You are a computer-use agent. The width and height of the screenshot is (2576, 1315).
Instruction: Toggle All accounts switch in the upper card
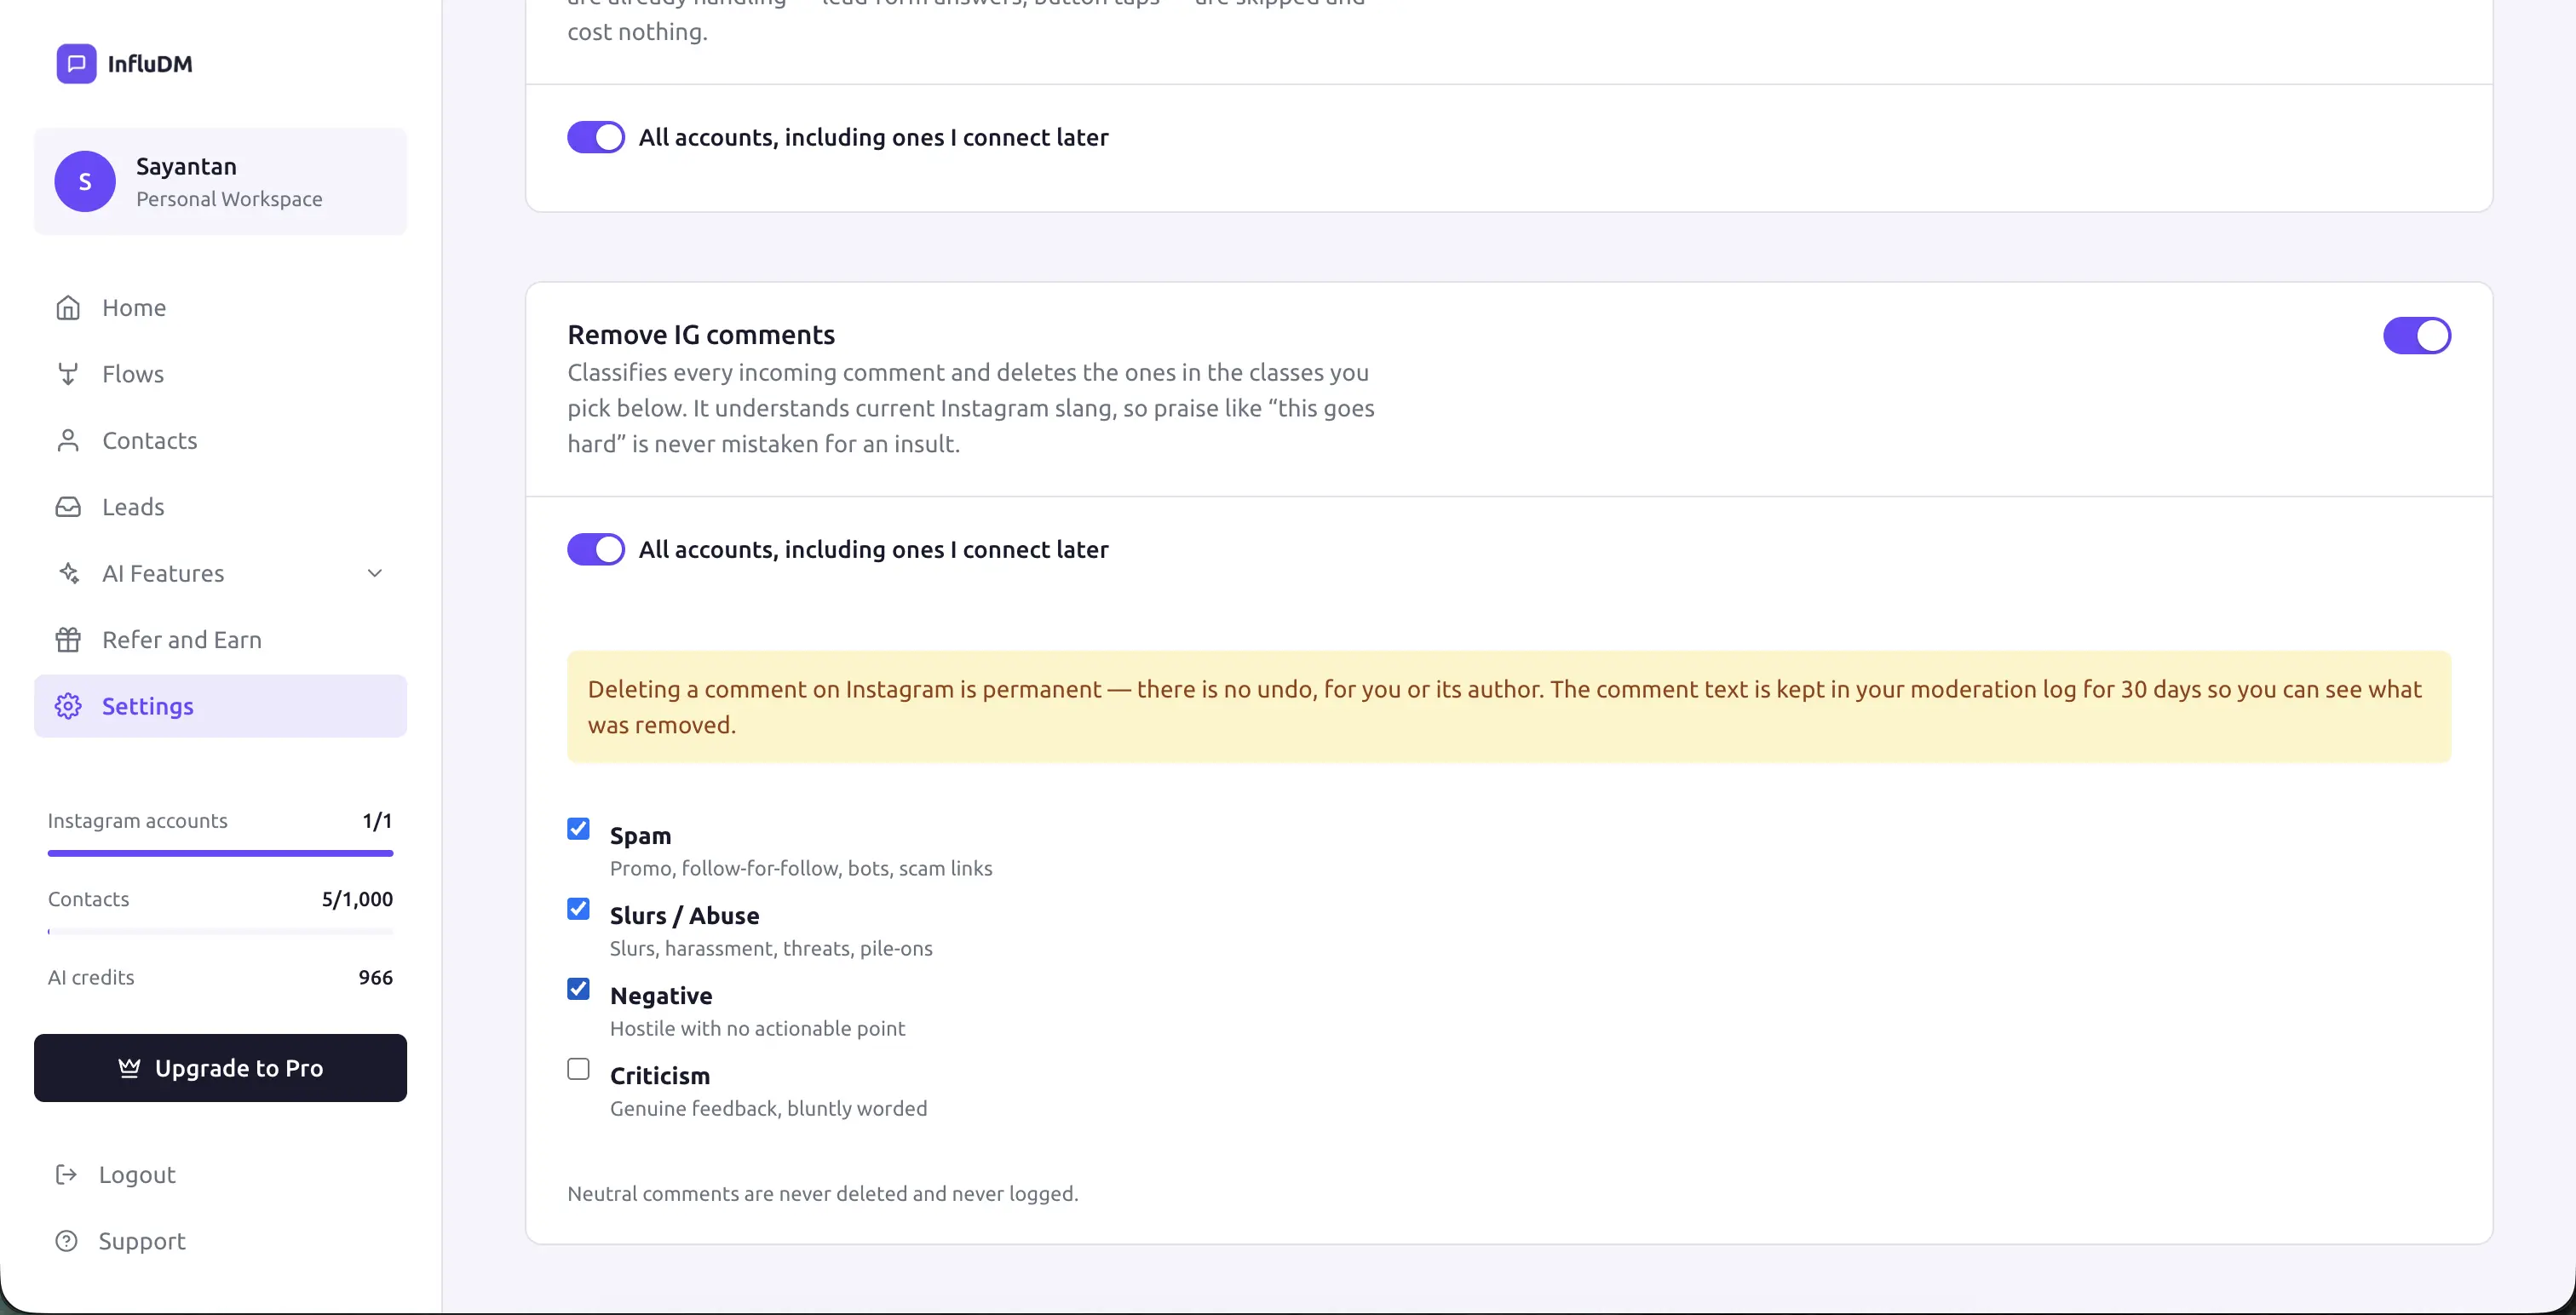596,137
